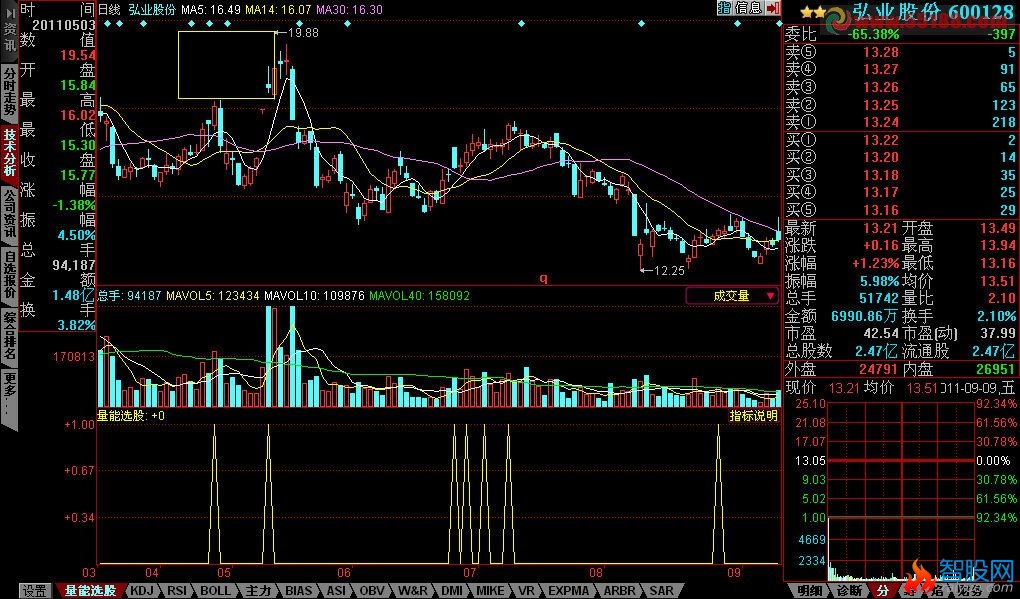Click the 最新 price 13.21
This screenshot has height=599, width=1020.
pyautogui.click(x=881, y=228)
